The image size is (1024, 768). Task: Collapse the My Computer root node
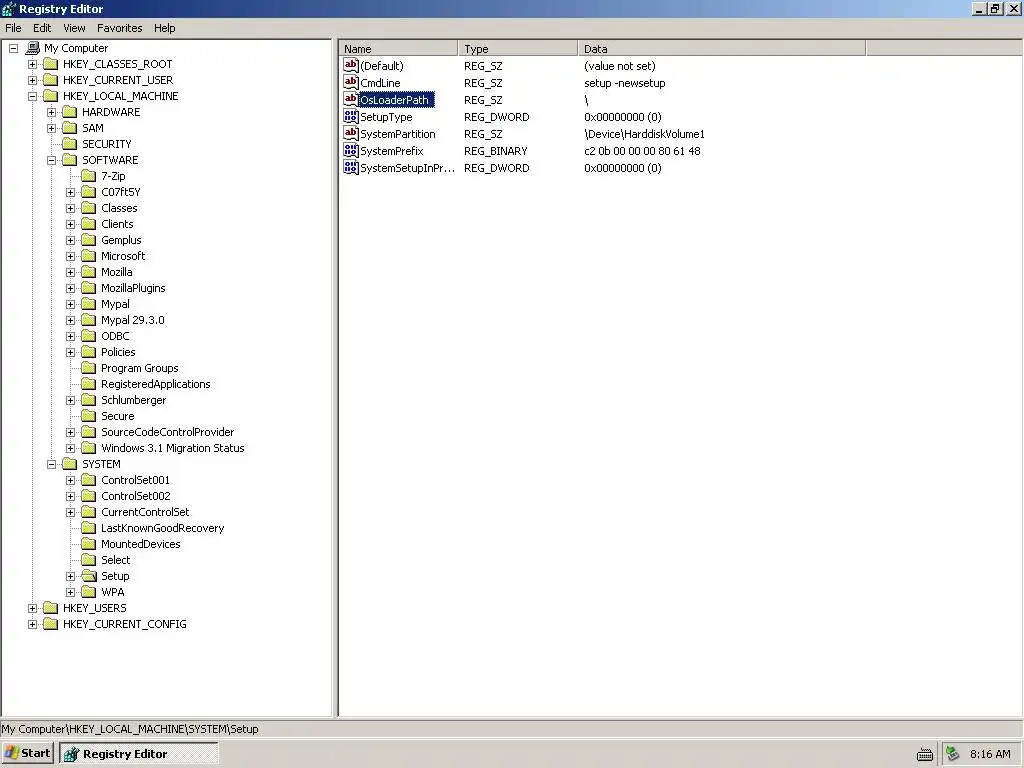click(x=13, y=48)
